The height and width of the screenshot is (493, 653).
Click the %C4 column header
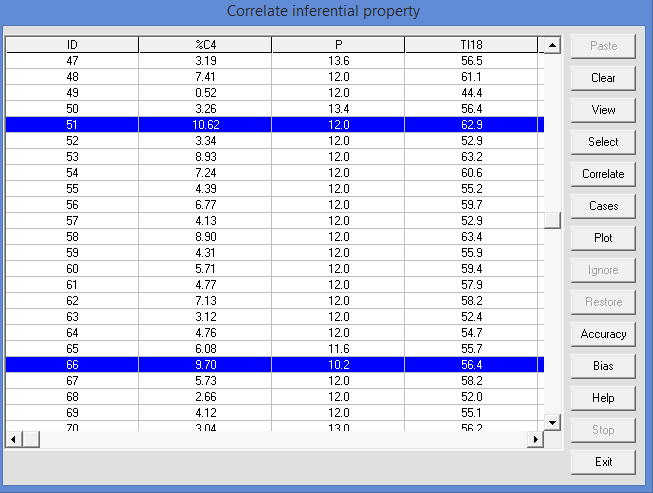point(205,45)
